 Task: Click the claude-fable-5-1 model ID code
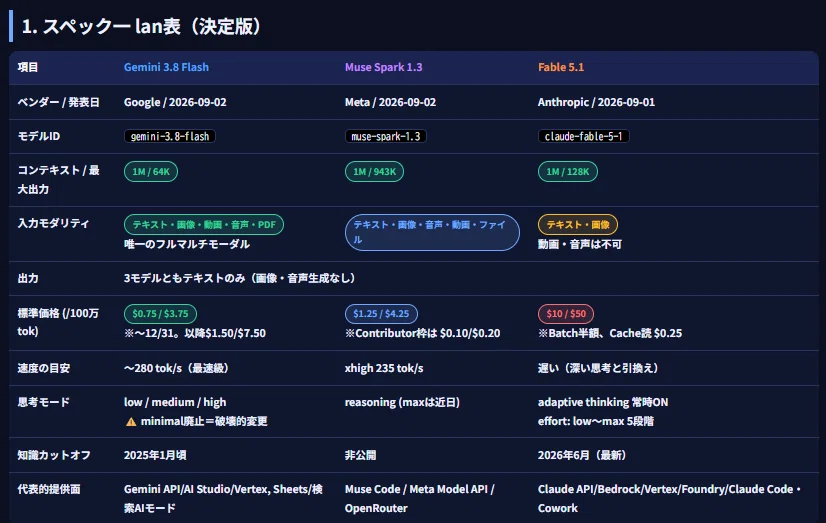(x=584, y=136)
